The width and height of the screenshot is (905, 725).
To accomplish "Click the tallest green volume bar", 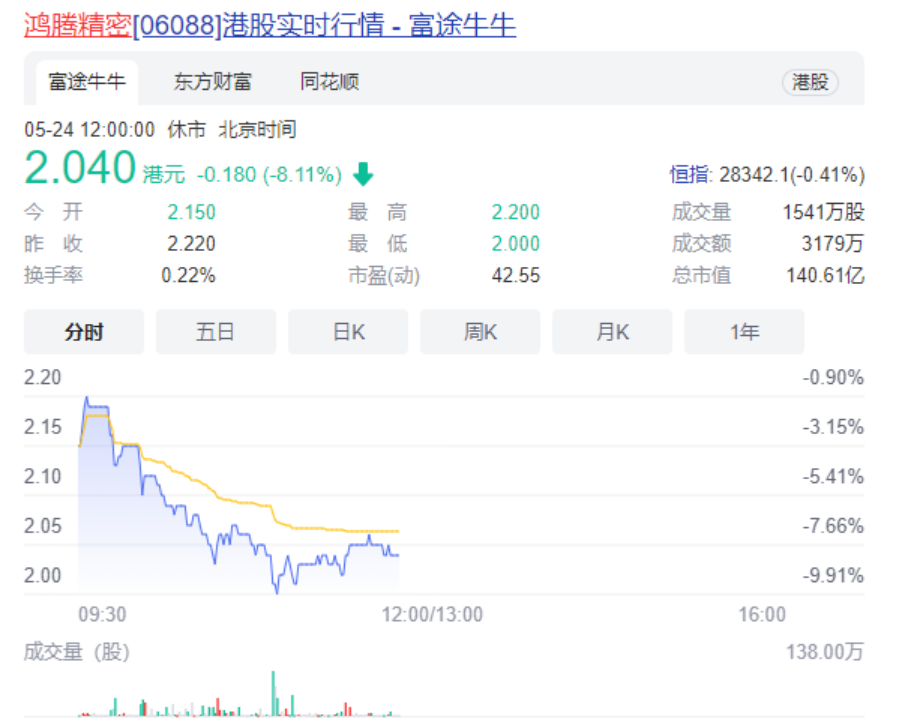I will 273,693.
